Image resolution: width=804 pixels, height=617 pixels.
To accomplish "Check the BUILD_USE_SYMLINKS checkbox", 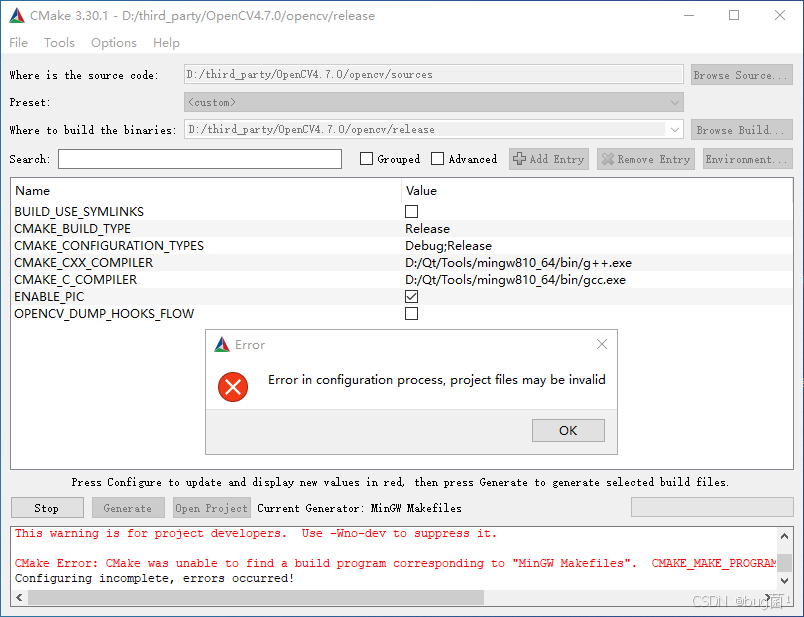I will click(x=411, y=211).
